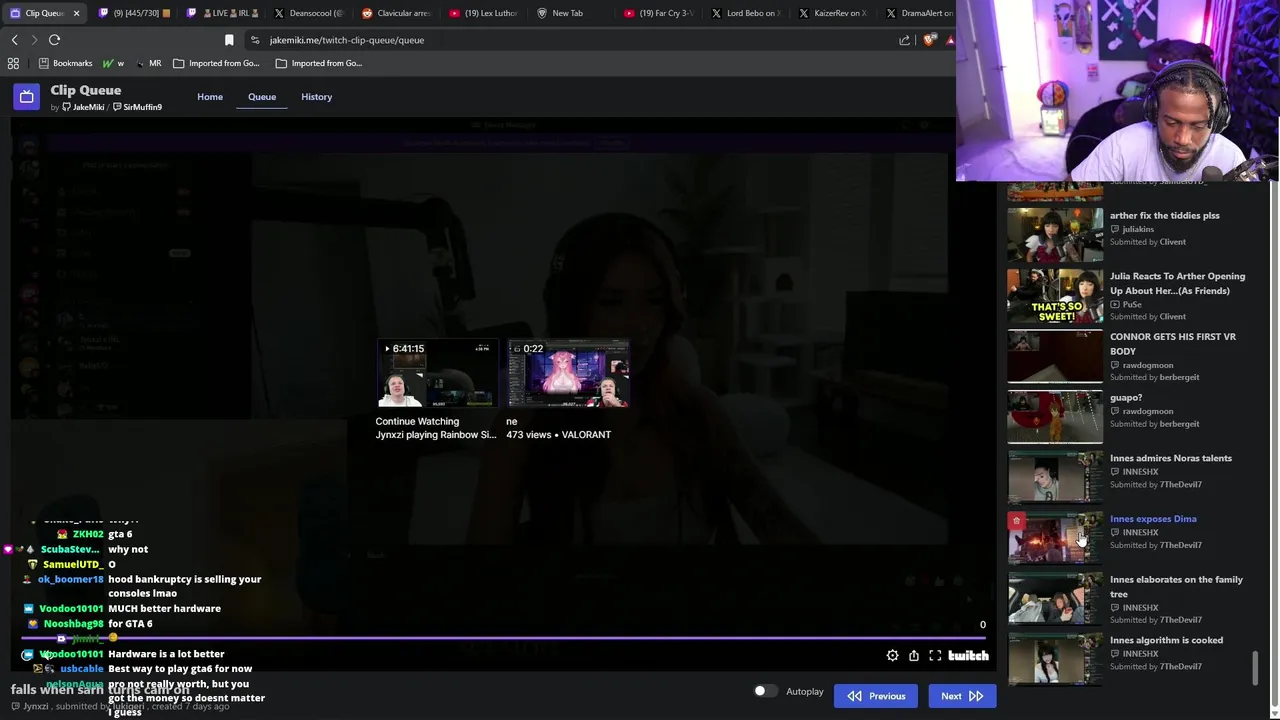
Task: Skip to the Next clip
Action: (962, 696)
